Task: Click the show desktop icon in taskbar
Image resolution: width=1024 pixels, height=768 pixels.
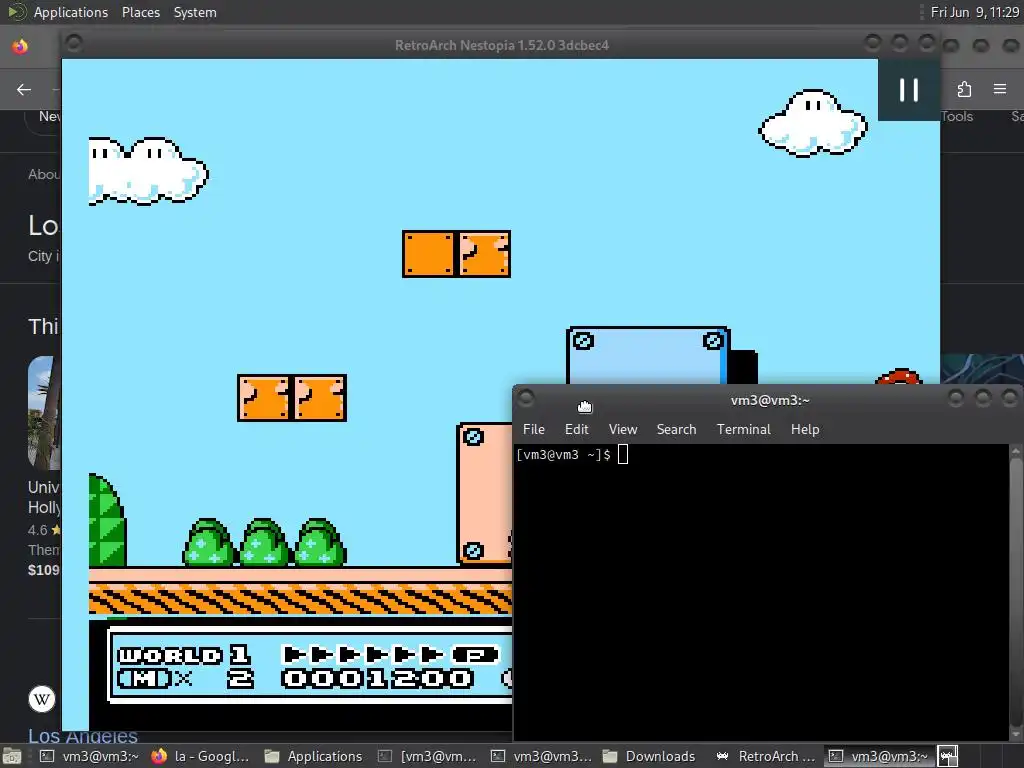Action: tap(10, 756)
